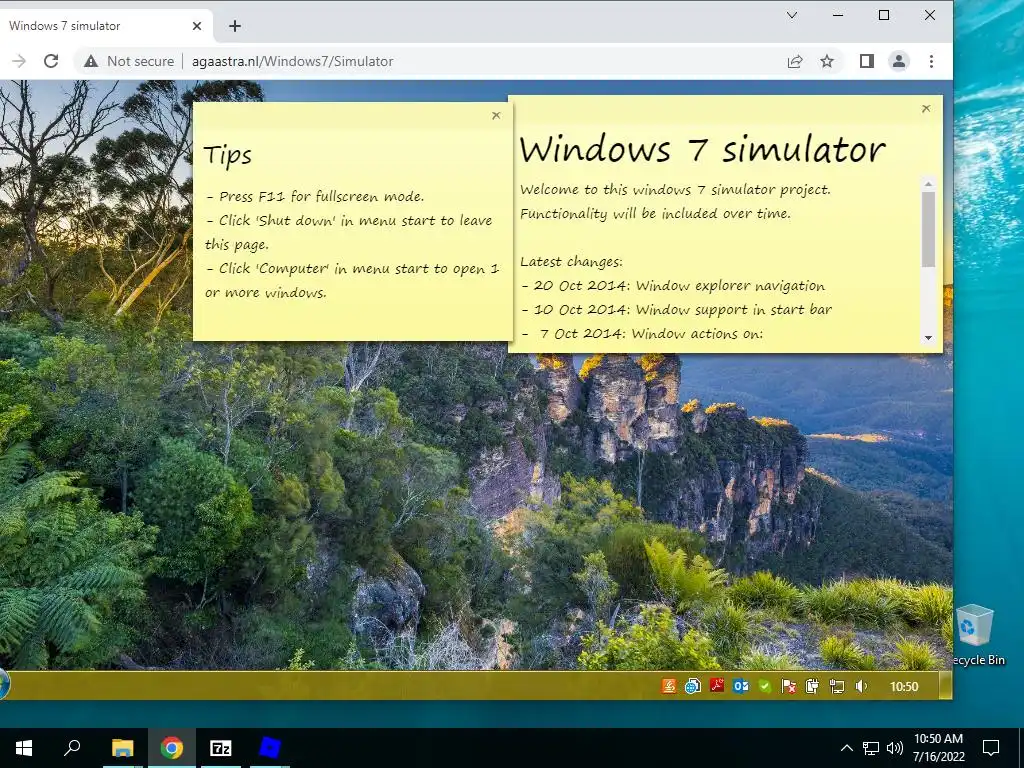Screen dimensions: 1024x768
Task: Click the 'Windows 7 simulator' note heading
Action: click(x=703, y=149)
